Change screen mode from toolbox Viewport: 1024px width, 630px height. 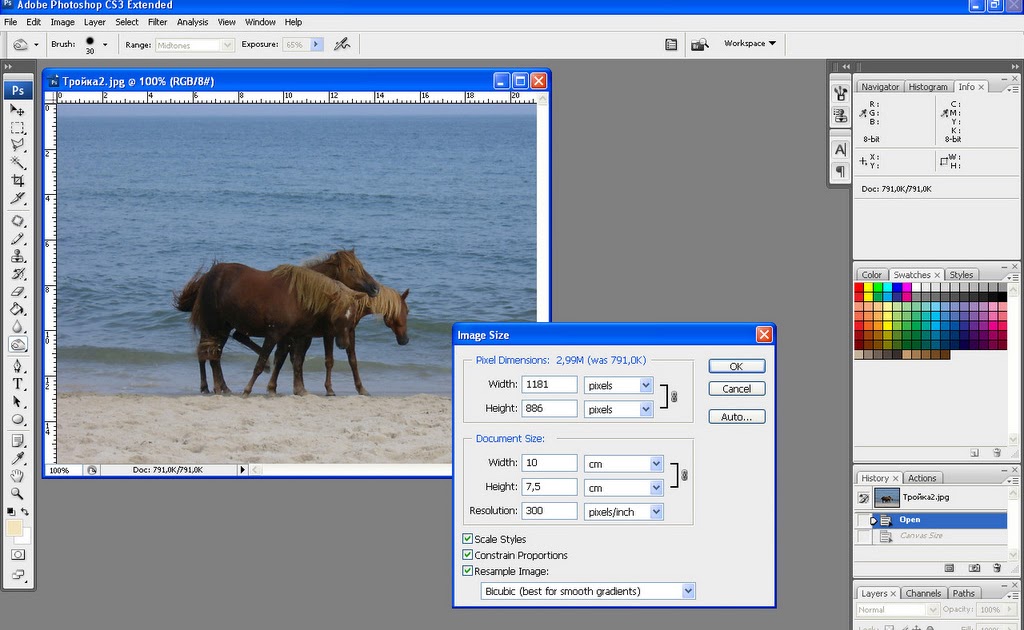(18, 575)
